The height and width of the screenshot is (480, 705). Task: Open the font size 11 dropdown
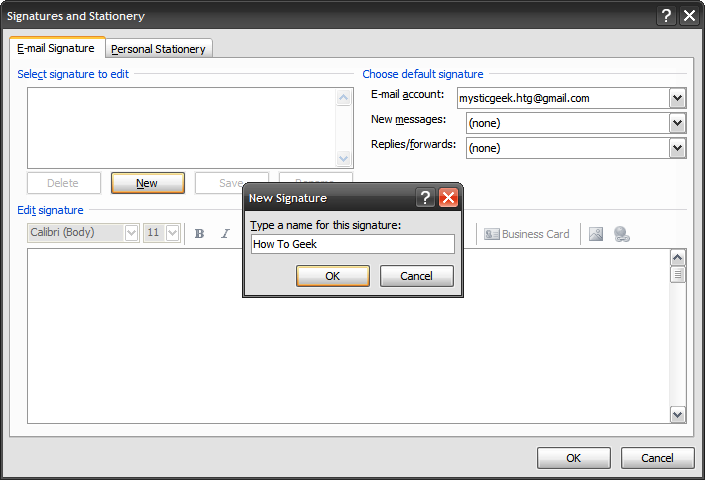click(x=173, y=233)
